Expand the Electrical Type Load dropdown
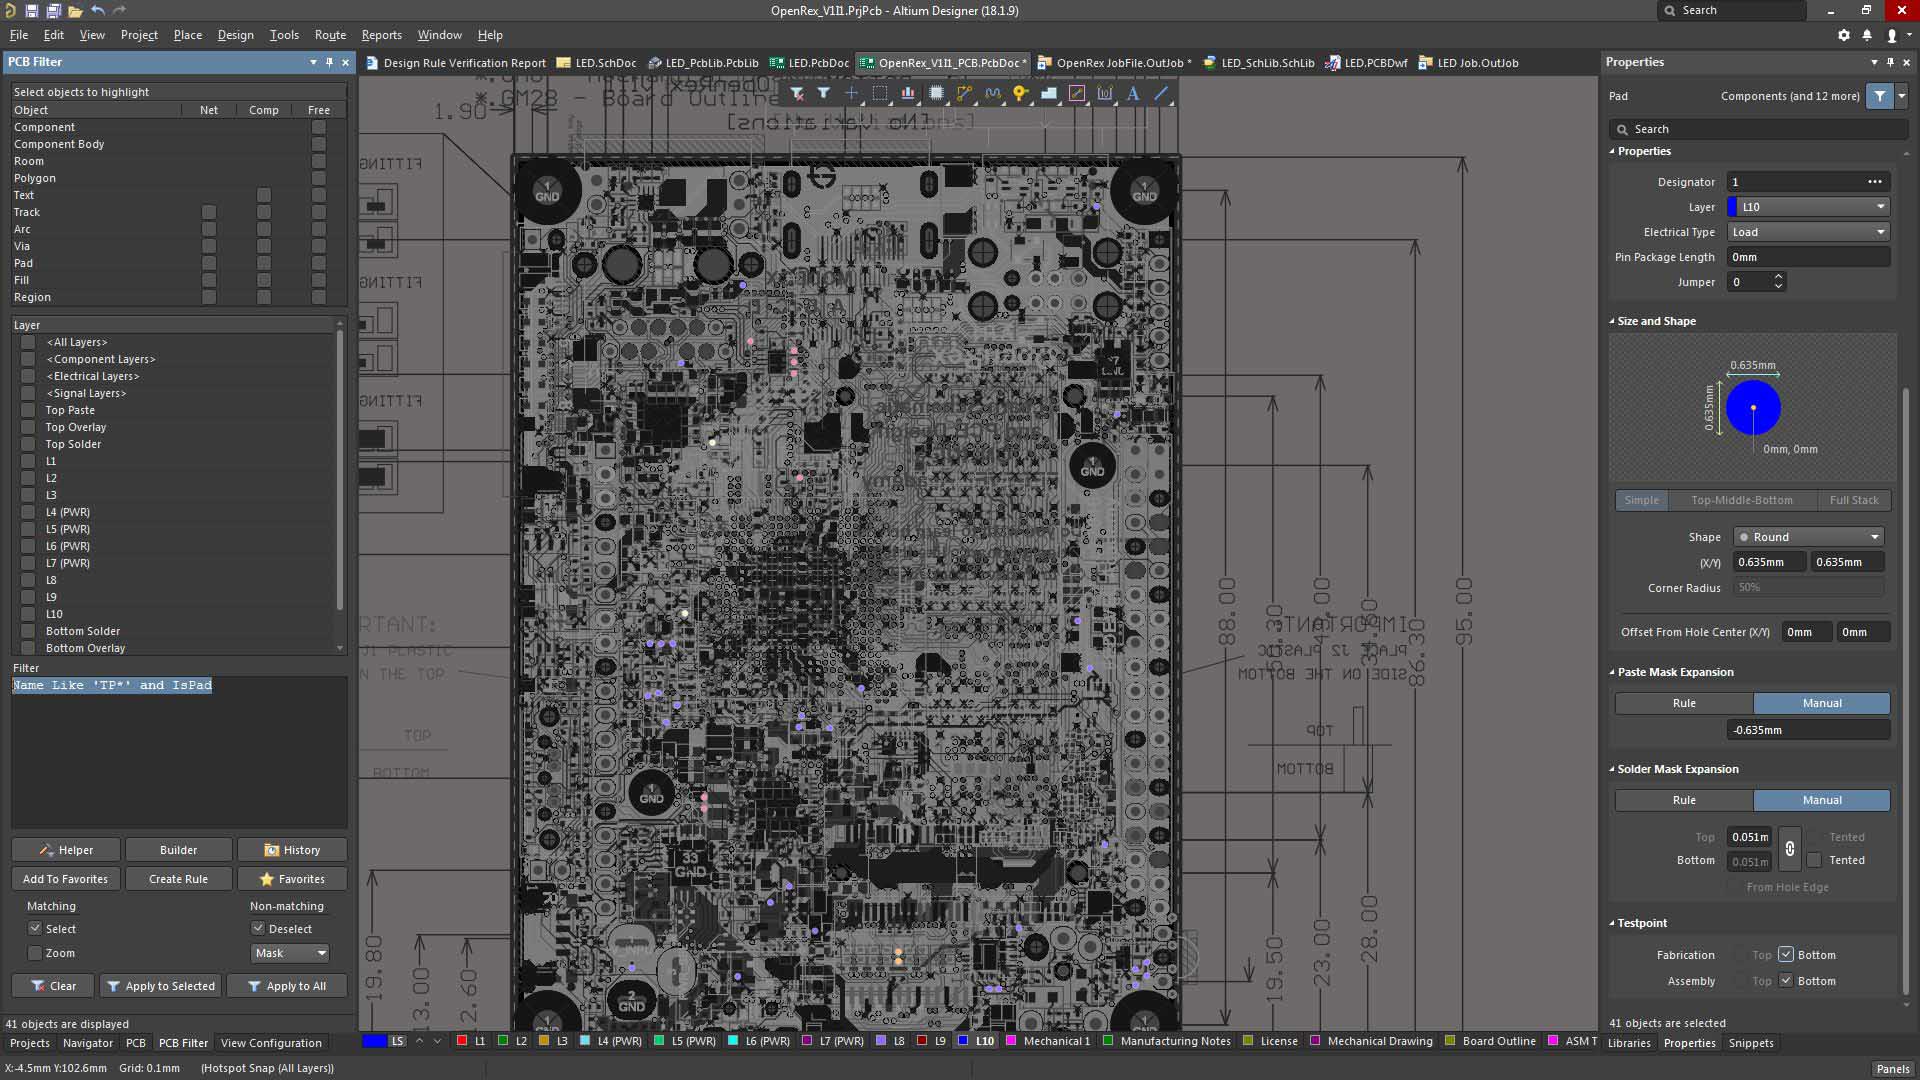Viewport: 1920px width, 1080px height. coord(1808,232)
